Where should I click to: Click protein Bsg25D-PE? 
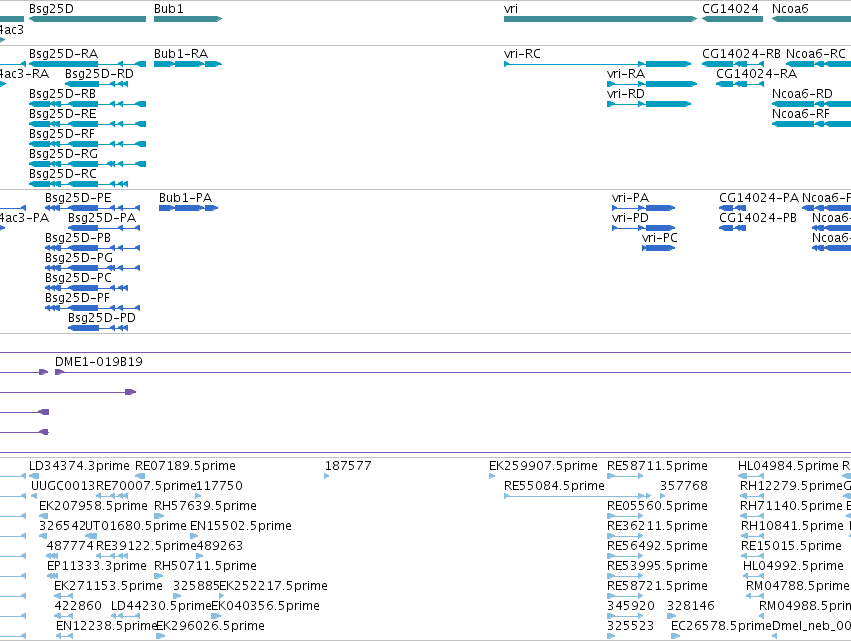coord(92,208)
